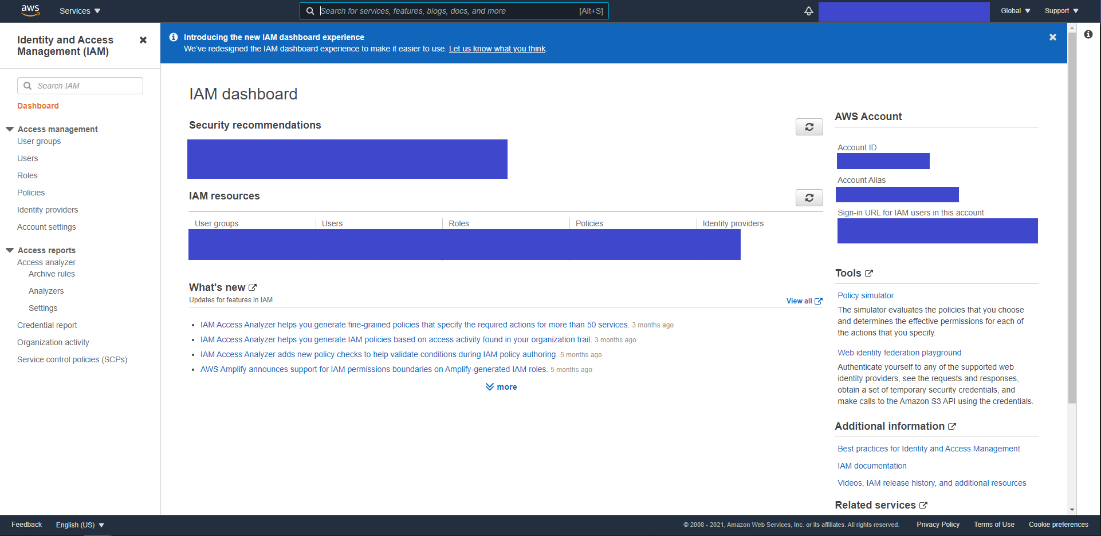Open the new policy checks announcement link
The image size is (1101, 536).
(378, 354)
